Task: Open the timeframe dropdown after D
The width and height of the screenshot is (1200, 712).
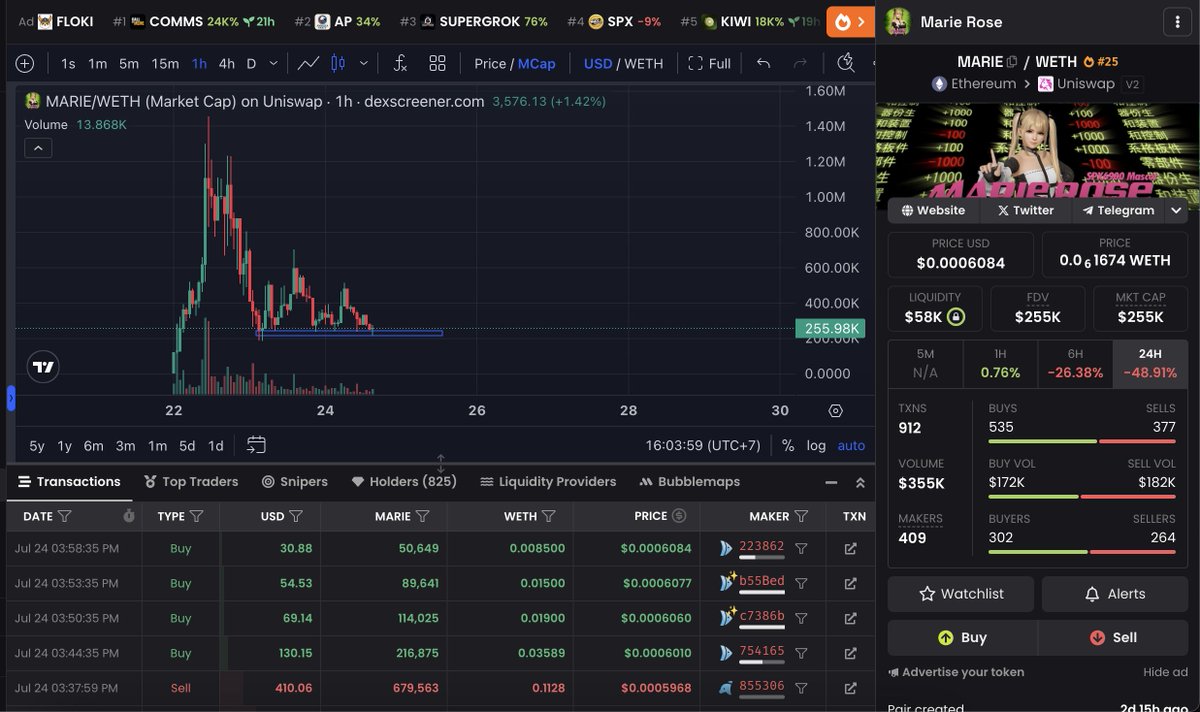Action: point(274,63)
